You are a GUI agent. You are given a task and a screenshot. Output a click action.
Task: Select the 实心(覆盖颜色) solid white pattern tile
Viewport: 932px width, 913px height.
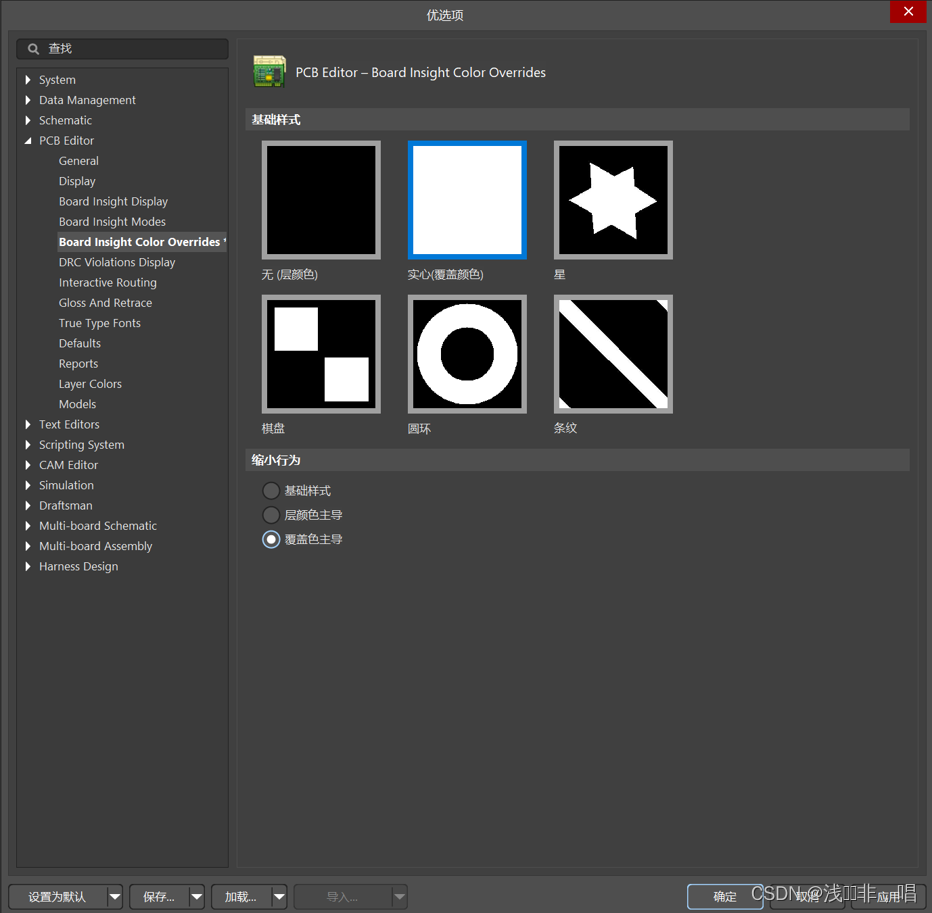(467, 200)
